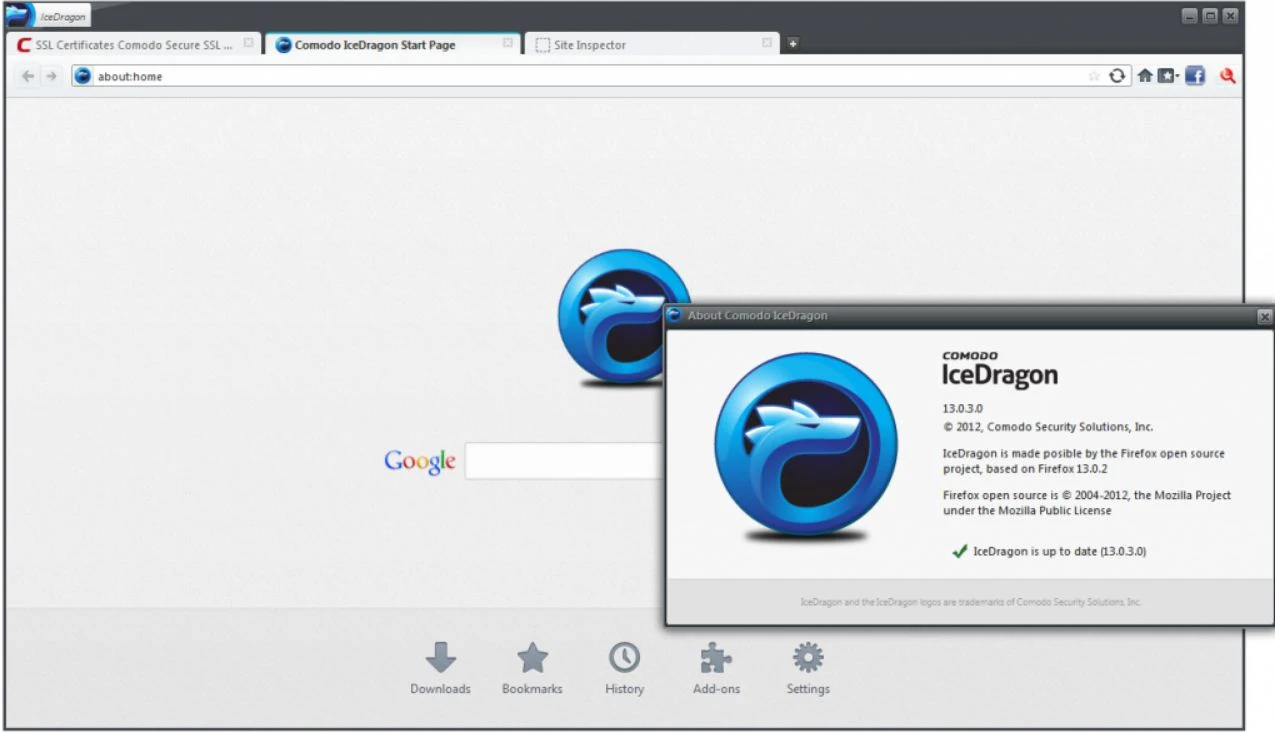The width and height of the screenshot is (1275, 734).
Task: Maximize the IceDragon browser window
Action: pos(1210,16)
